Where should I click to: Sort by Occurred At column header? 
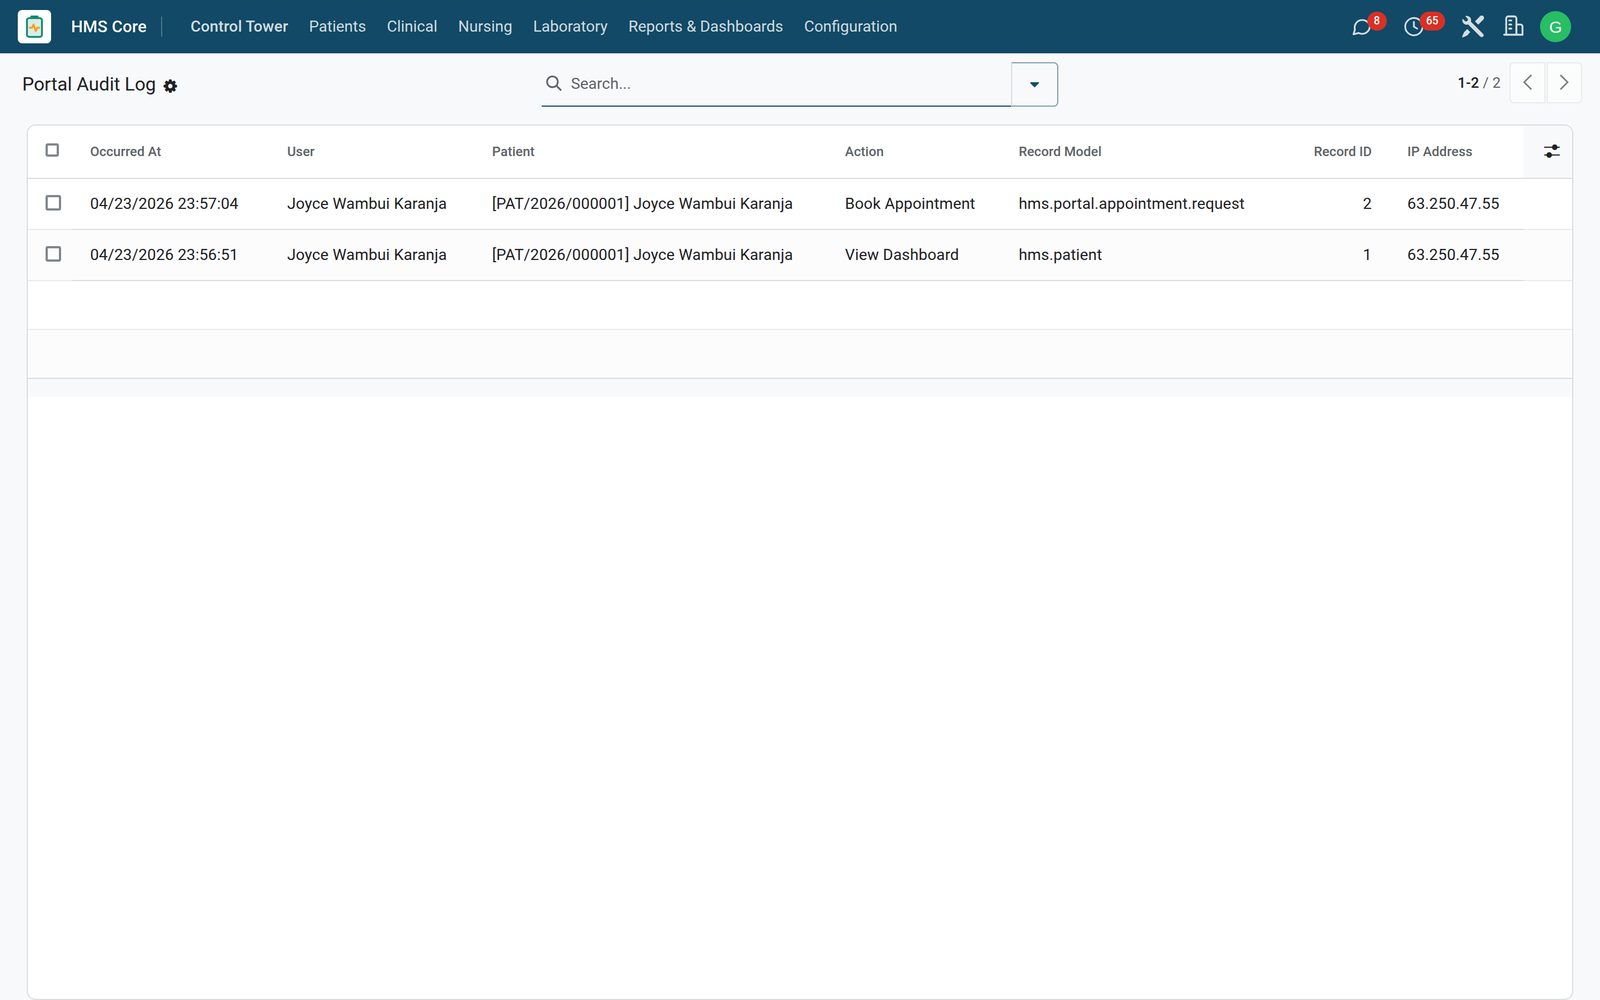[125, 152]
